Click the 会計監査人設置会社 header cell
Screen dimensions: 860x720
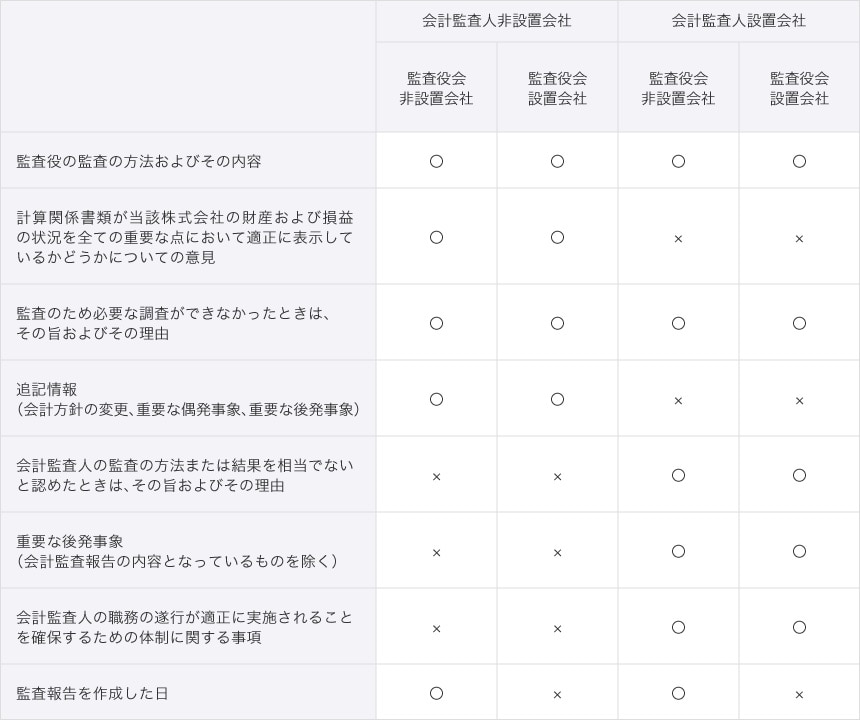pos(738,21)
